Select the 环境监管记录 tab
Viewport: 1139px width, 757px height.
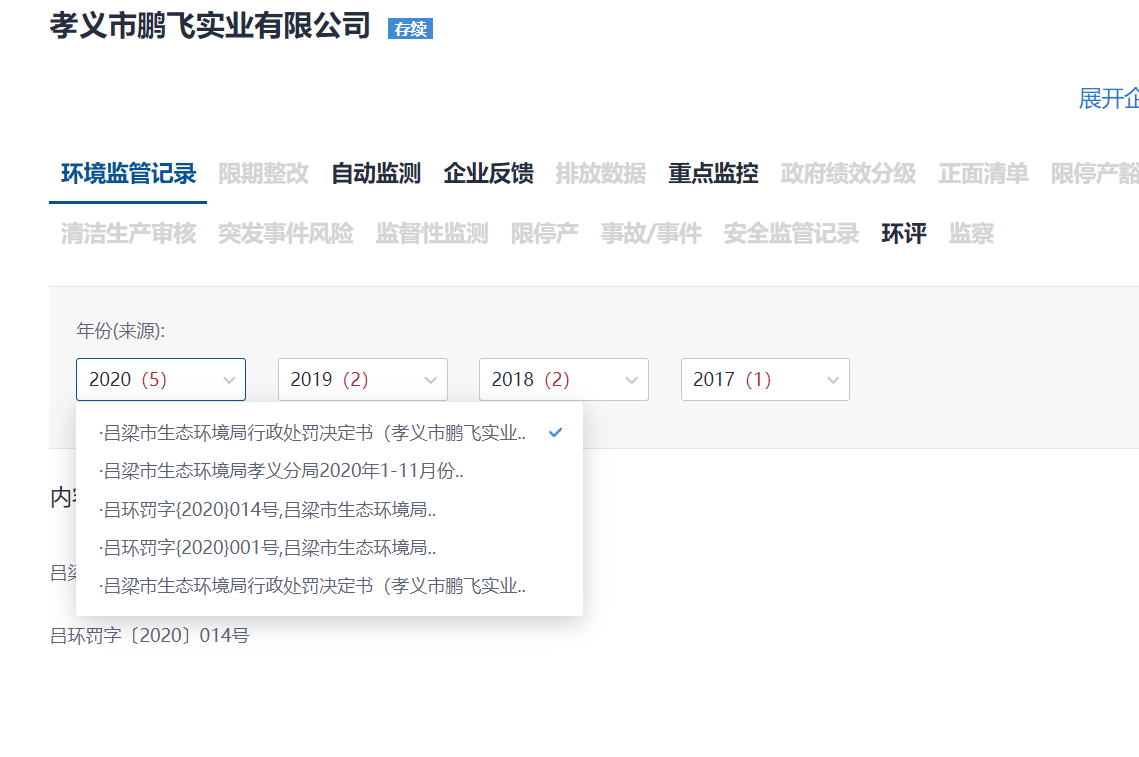(126, 172)
